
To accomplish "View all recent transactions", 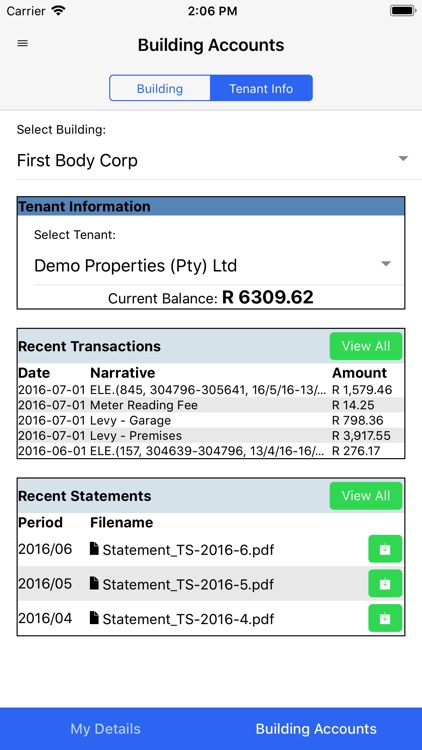I will 366,346.
